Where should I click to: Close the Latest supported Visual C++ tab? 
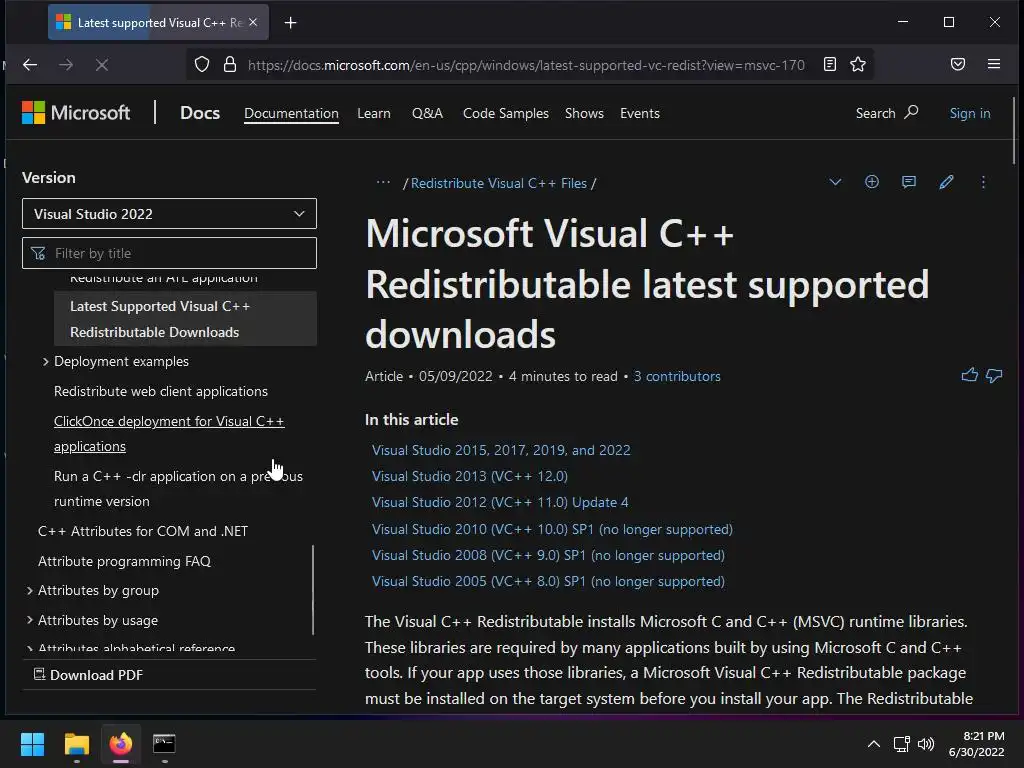pyautogui.click(x=253, y=22)
